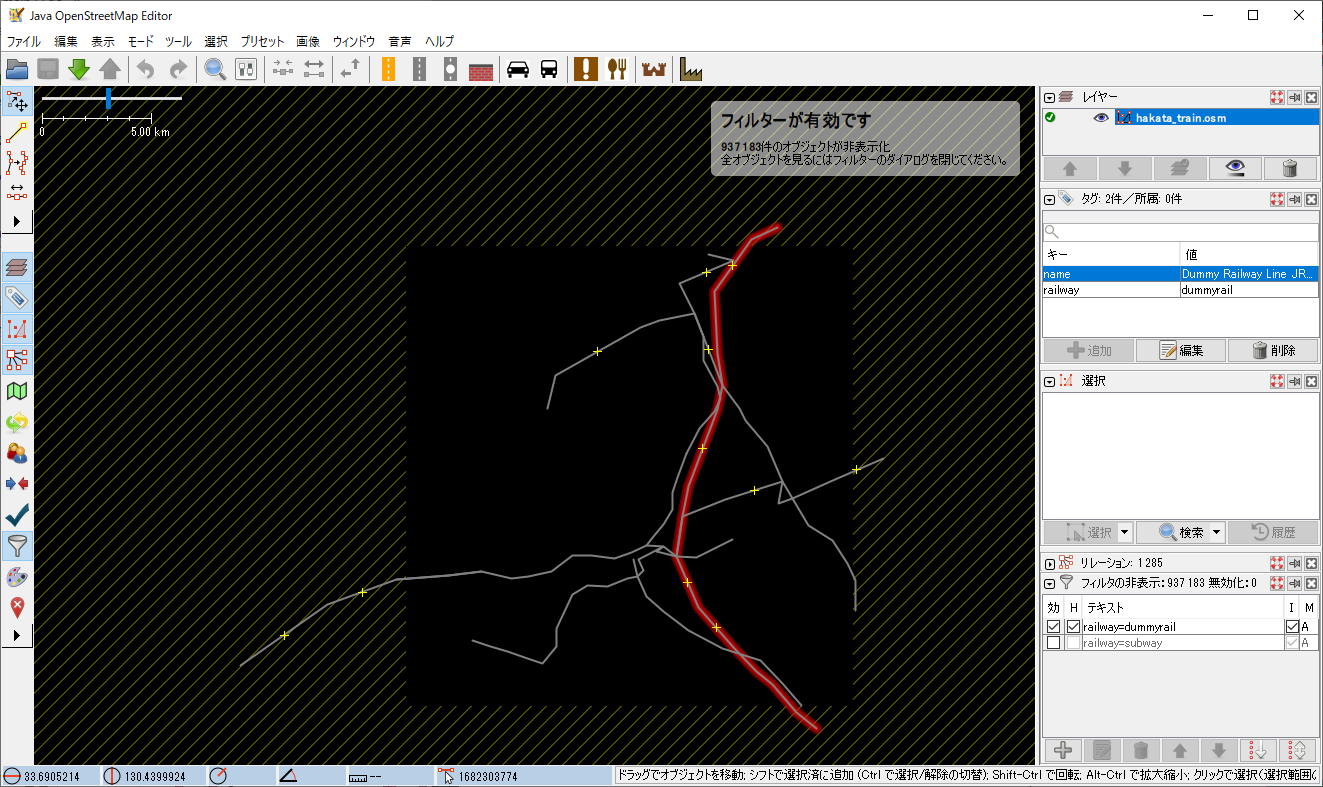Select the Draw nodes tool
1323x787 pixels.
click(x=17, y=131)
